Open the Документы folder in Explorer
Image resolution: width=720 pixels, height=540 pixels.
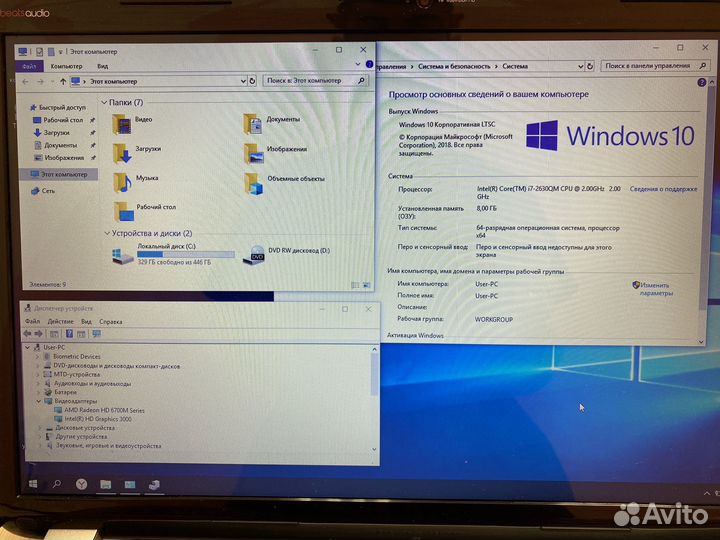point(271,124)
